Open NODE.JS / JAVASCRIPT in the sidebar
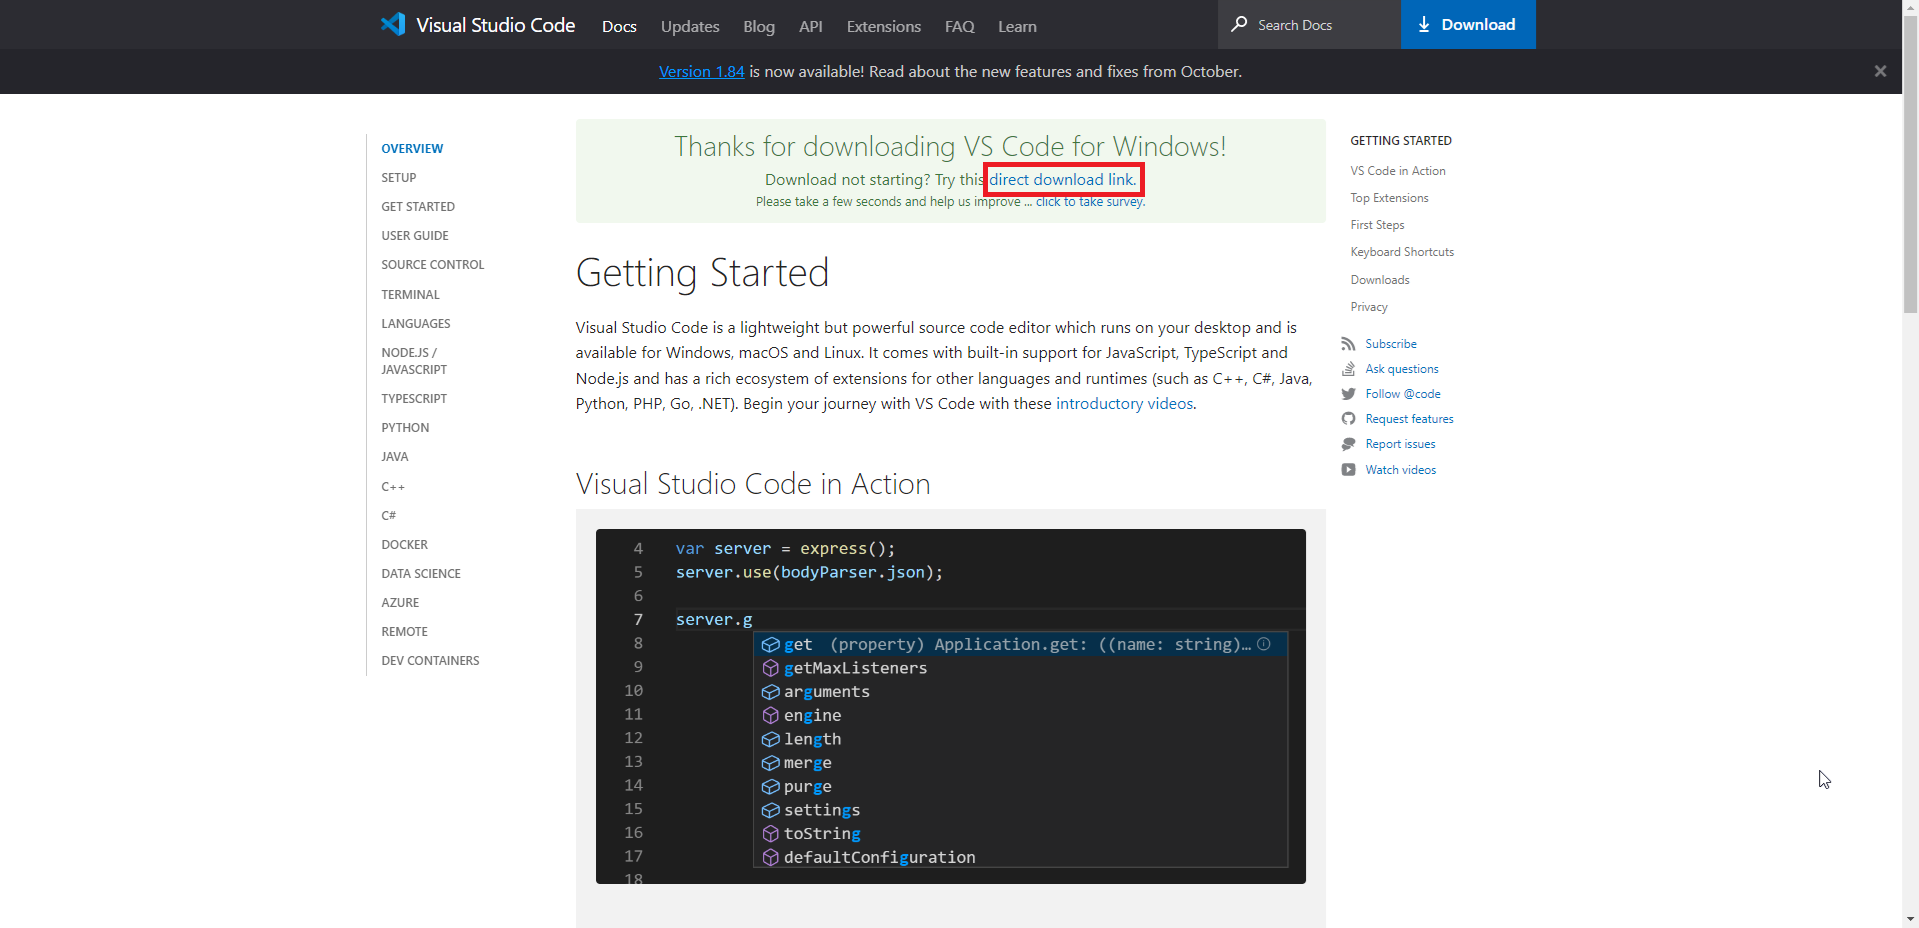The image size is (1919, 928). coord(414,361)
